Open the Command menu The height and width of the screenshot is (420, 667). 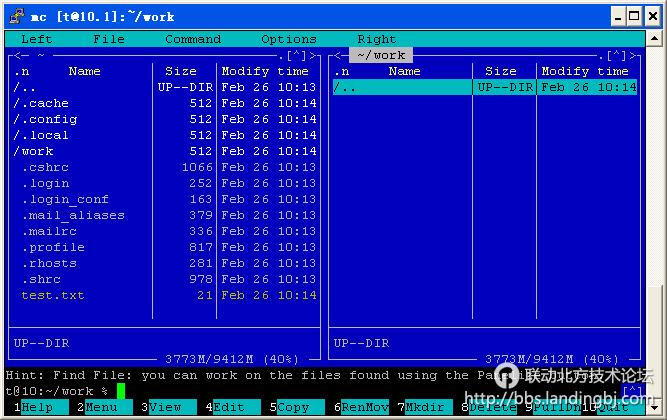point(193,39)
